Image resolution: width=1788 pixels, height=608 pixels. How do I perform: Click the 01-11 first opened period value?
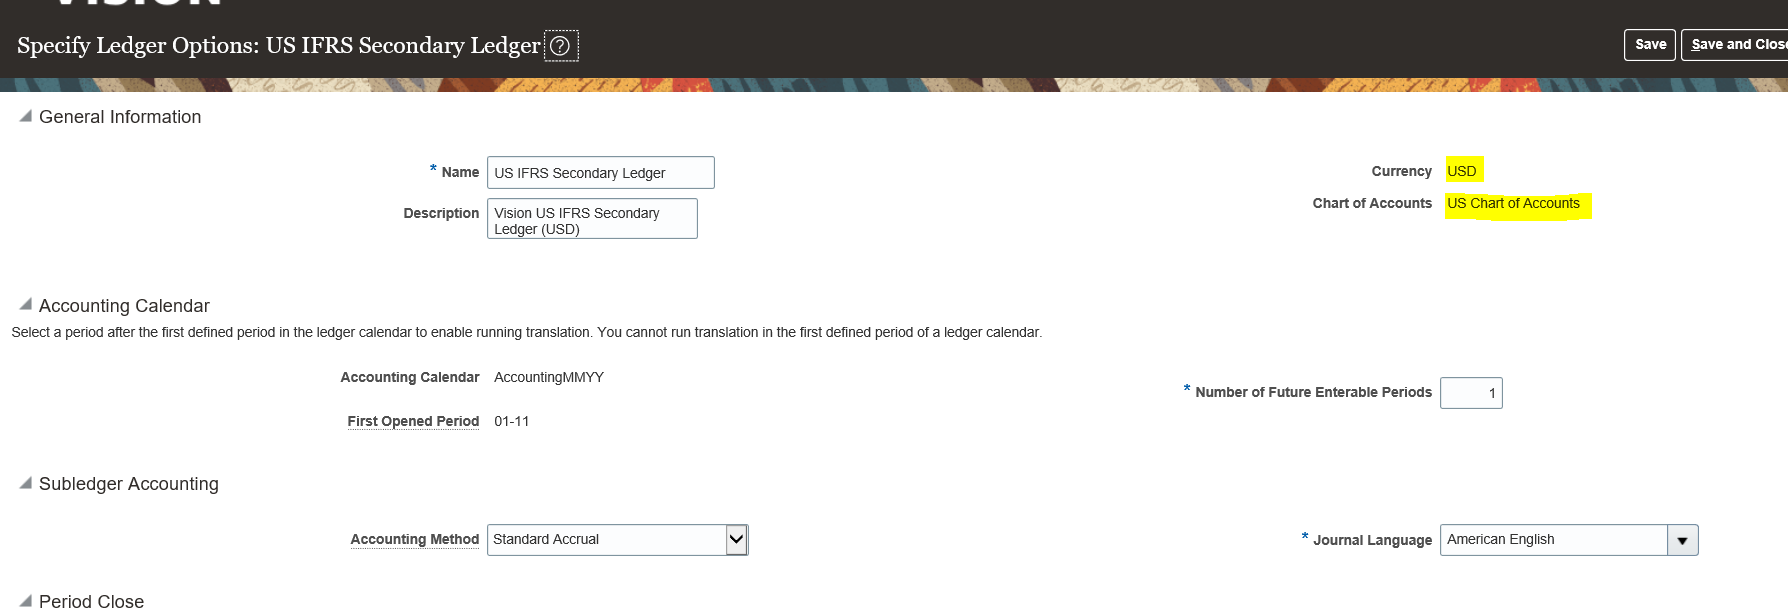click(512, 421)
